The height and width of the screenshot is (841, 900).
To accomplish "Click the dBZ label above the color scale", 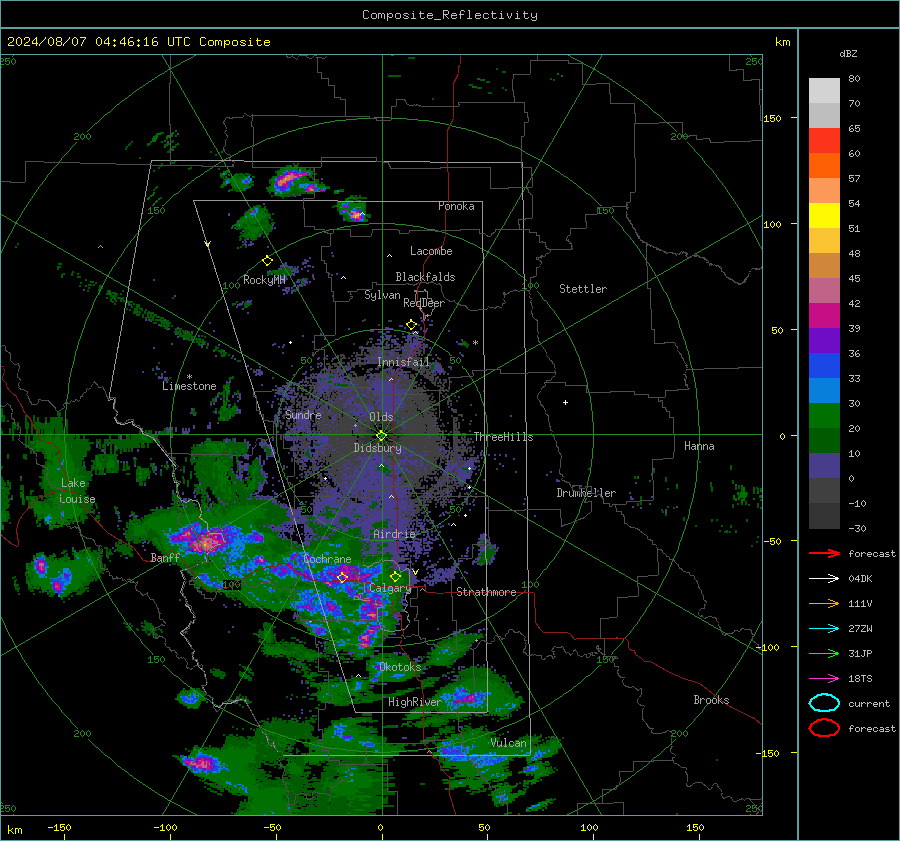I will point(848,53).
